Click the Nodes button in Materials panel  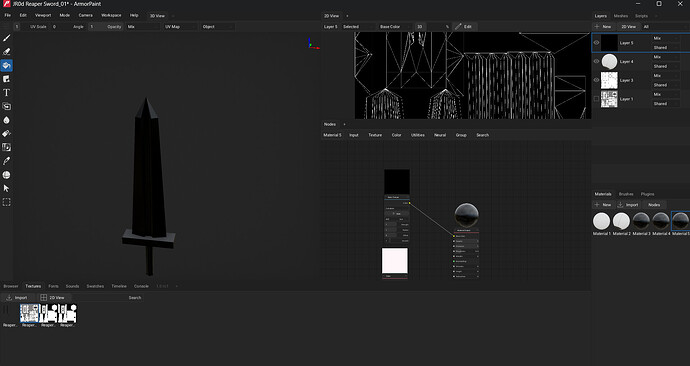coord(654,205)
